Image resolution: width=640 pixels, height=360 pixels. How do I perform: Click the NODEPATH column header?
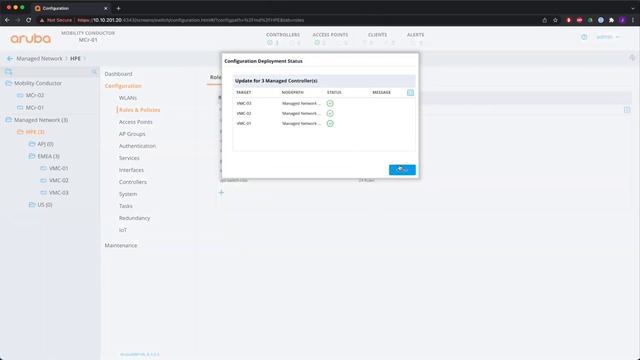click(293, 93)
